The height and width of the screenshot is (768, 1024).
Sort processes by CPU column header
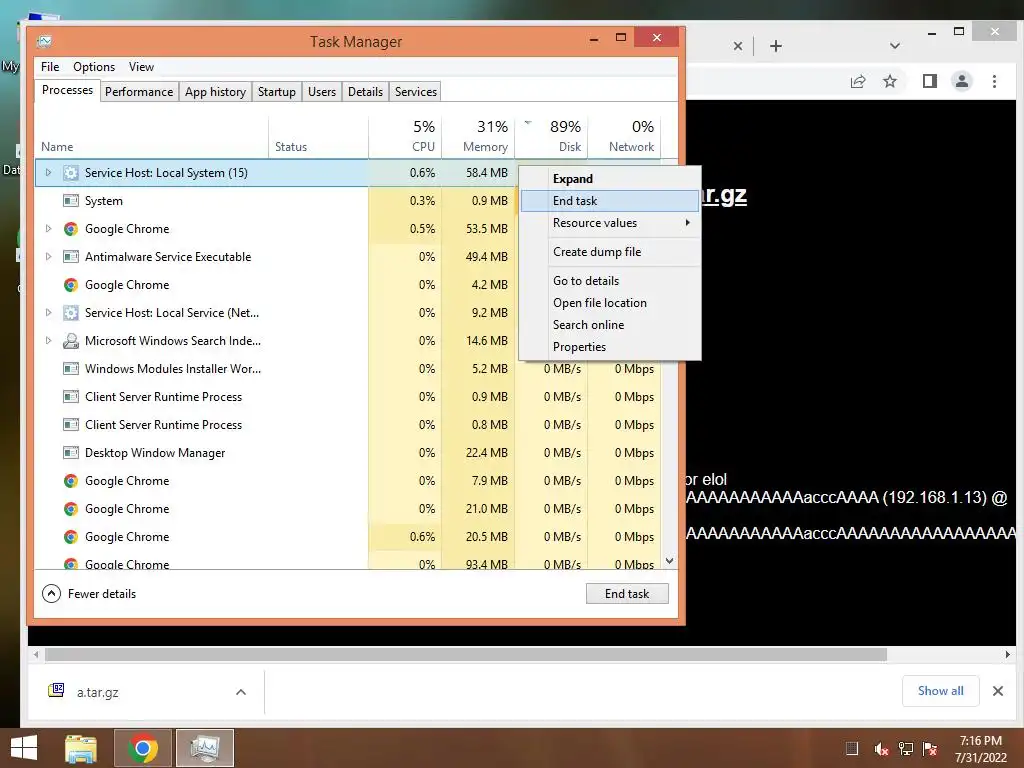(x=406, y=137)
